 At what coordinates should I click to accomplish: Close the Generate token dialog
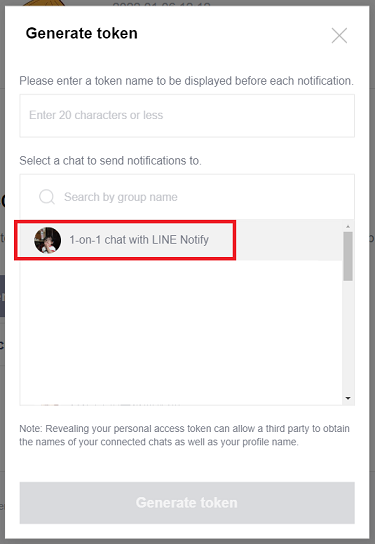point(339,35)
